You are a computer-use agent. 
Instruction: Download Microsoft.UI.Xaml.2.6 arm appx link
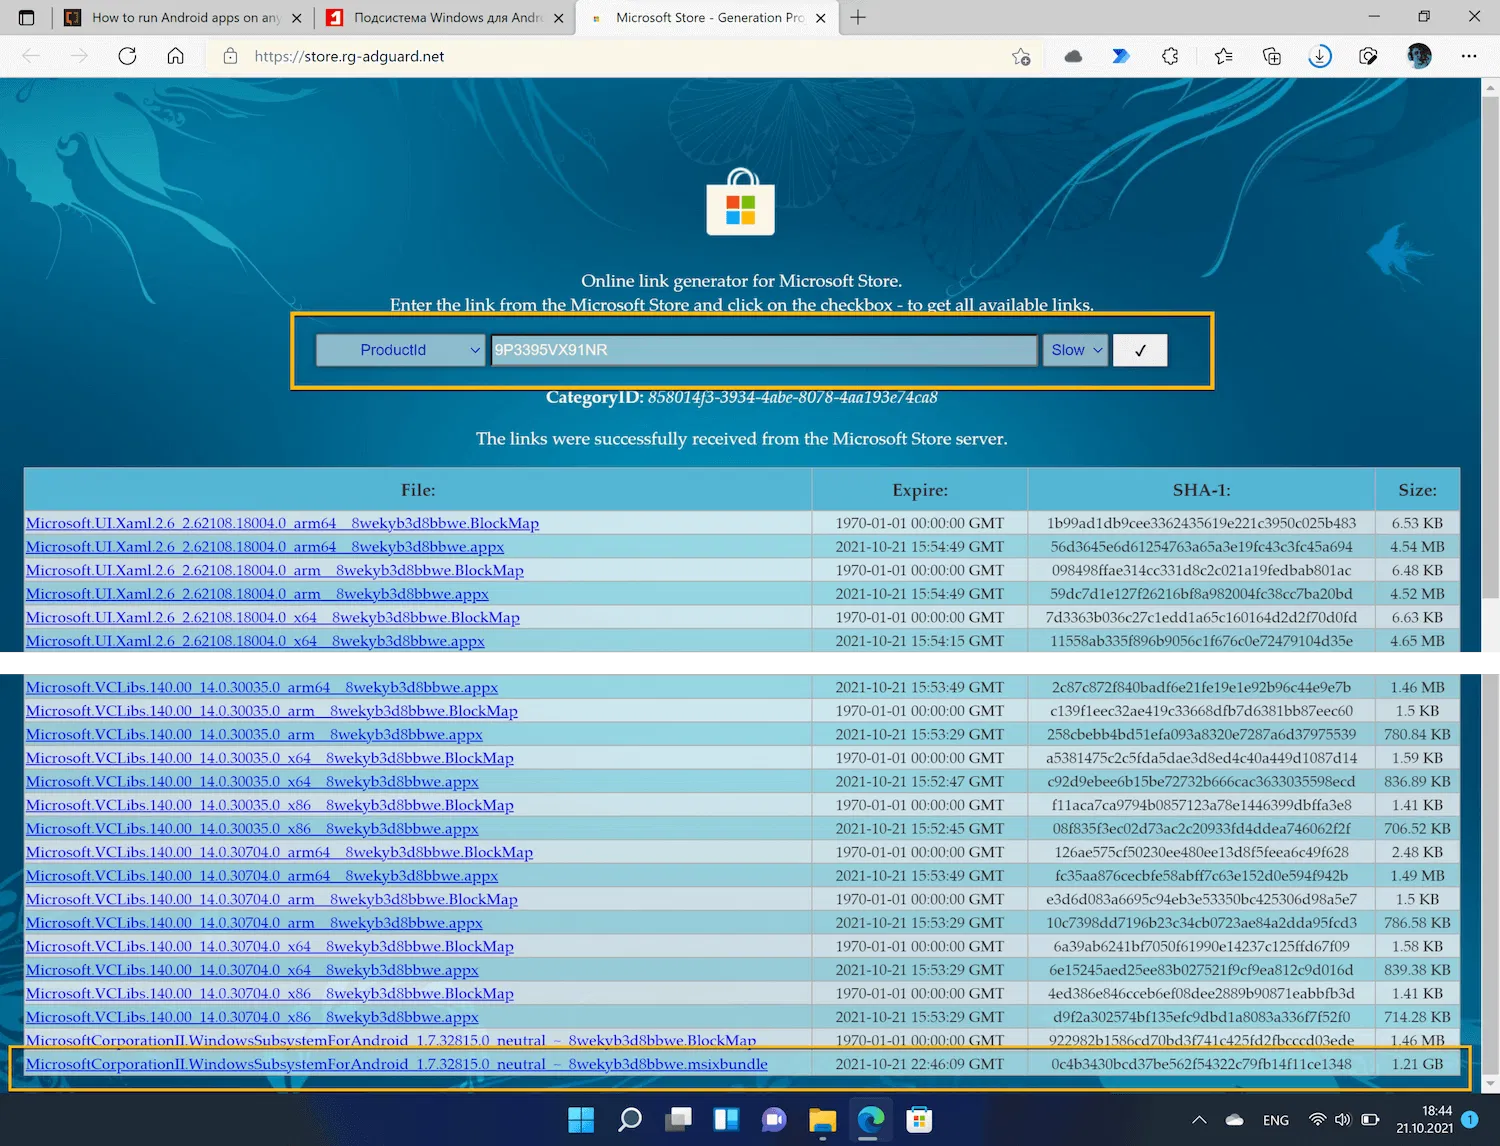click(x=257, y=594)
